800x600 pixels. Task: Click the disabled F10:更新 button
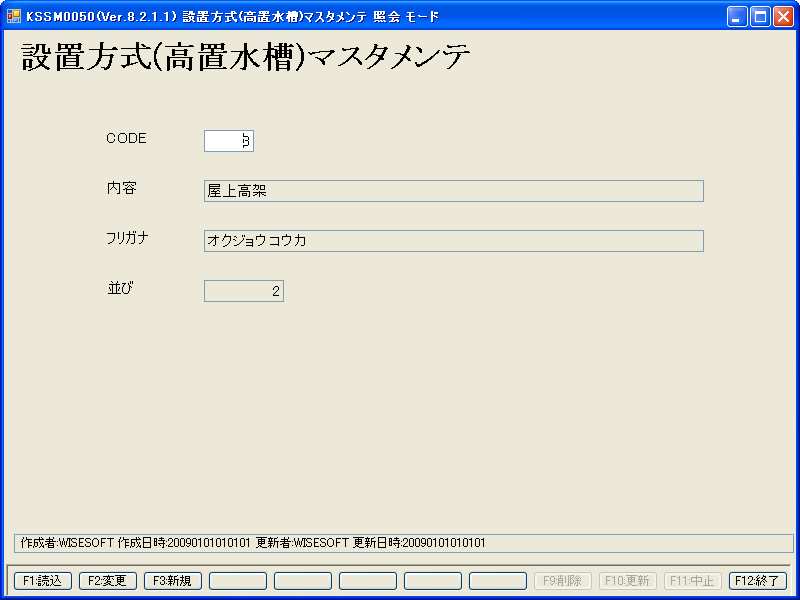coord(628,581)
